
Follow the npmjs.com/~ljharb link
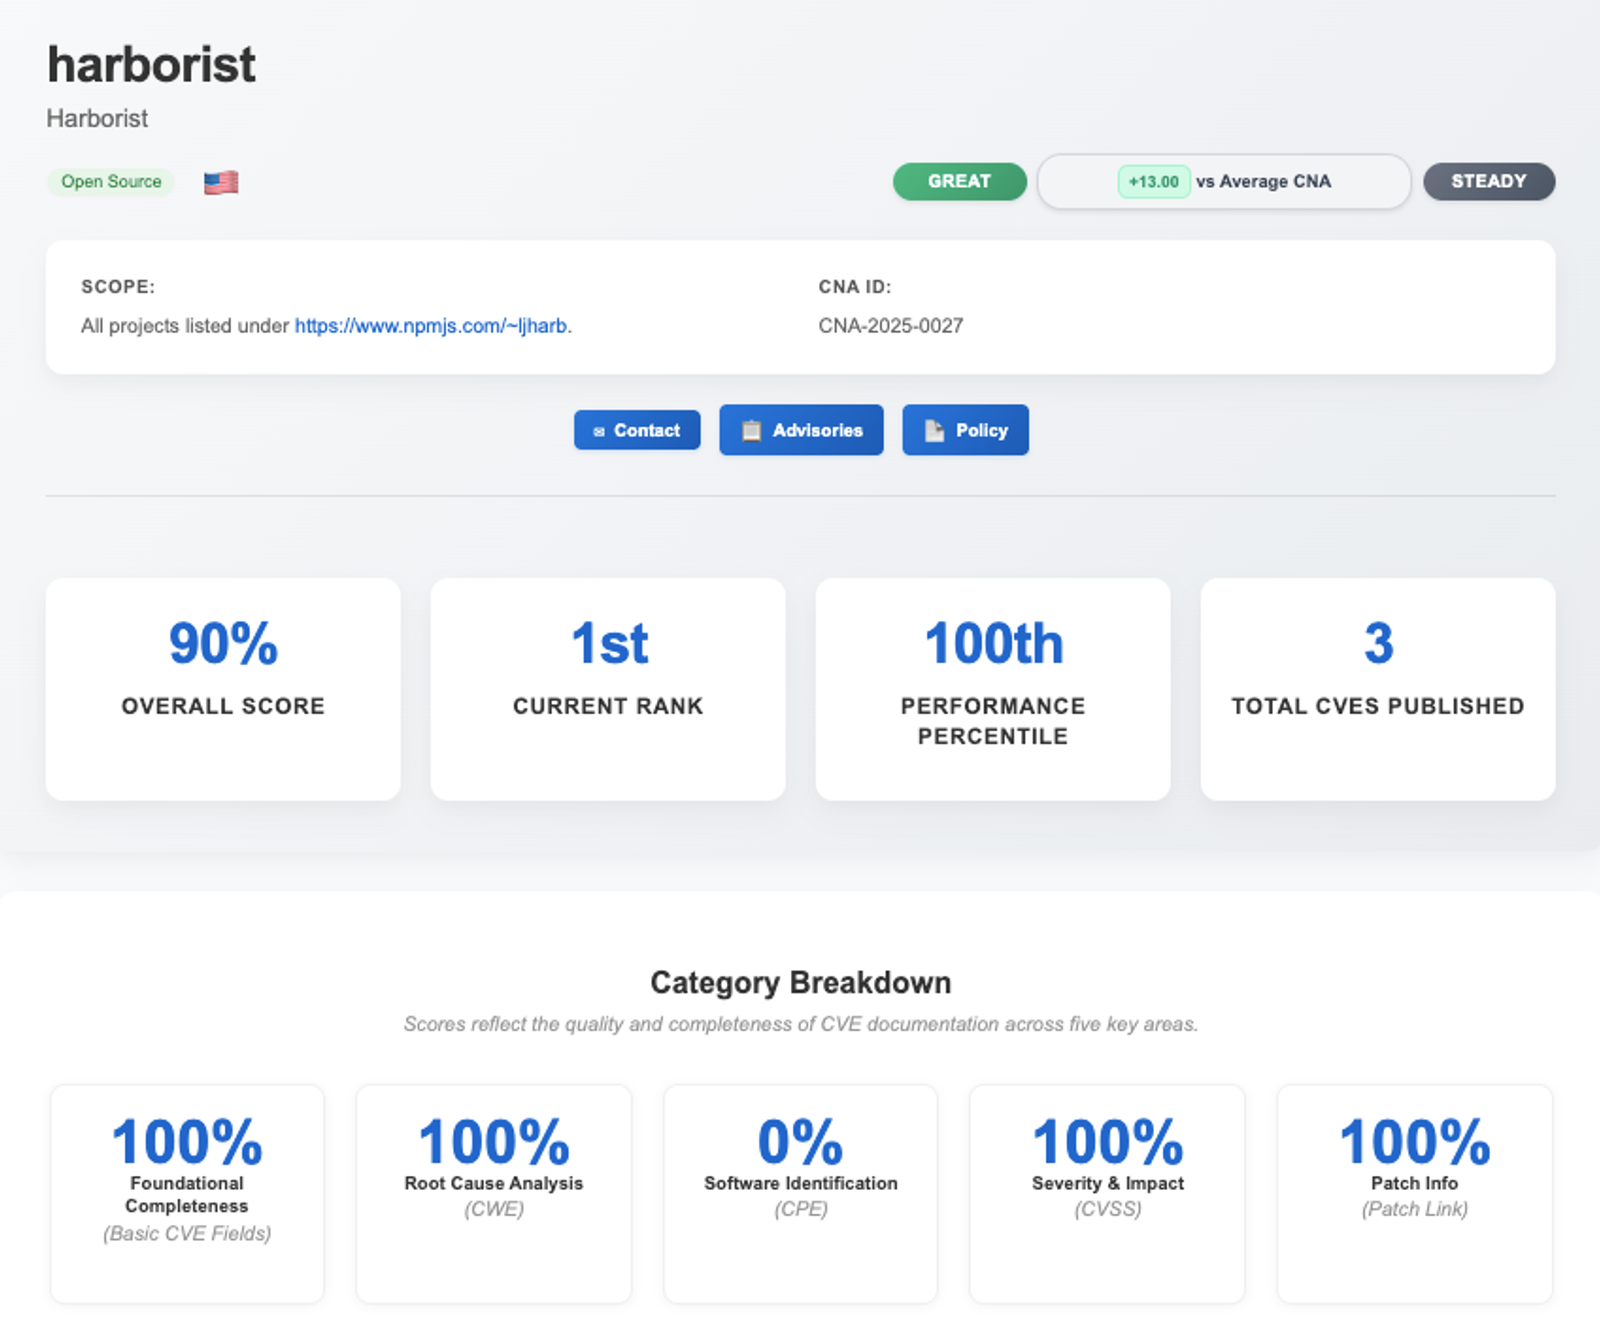(431, 326)
